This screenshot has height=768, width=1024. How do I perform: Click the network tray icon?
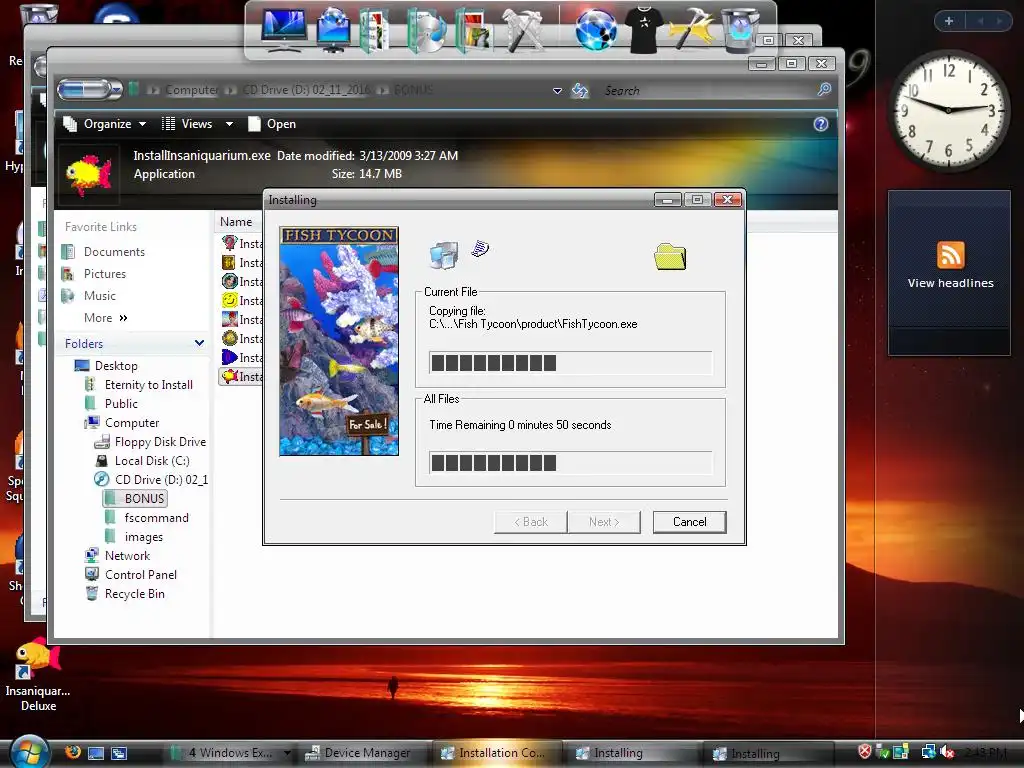pyautogui.click(x=928, y=752)
